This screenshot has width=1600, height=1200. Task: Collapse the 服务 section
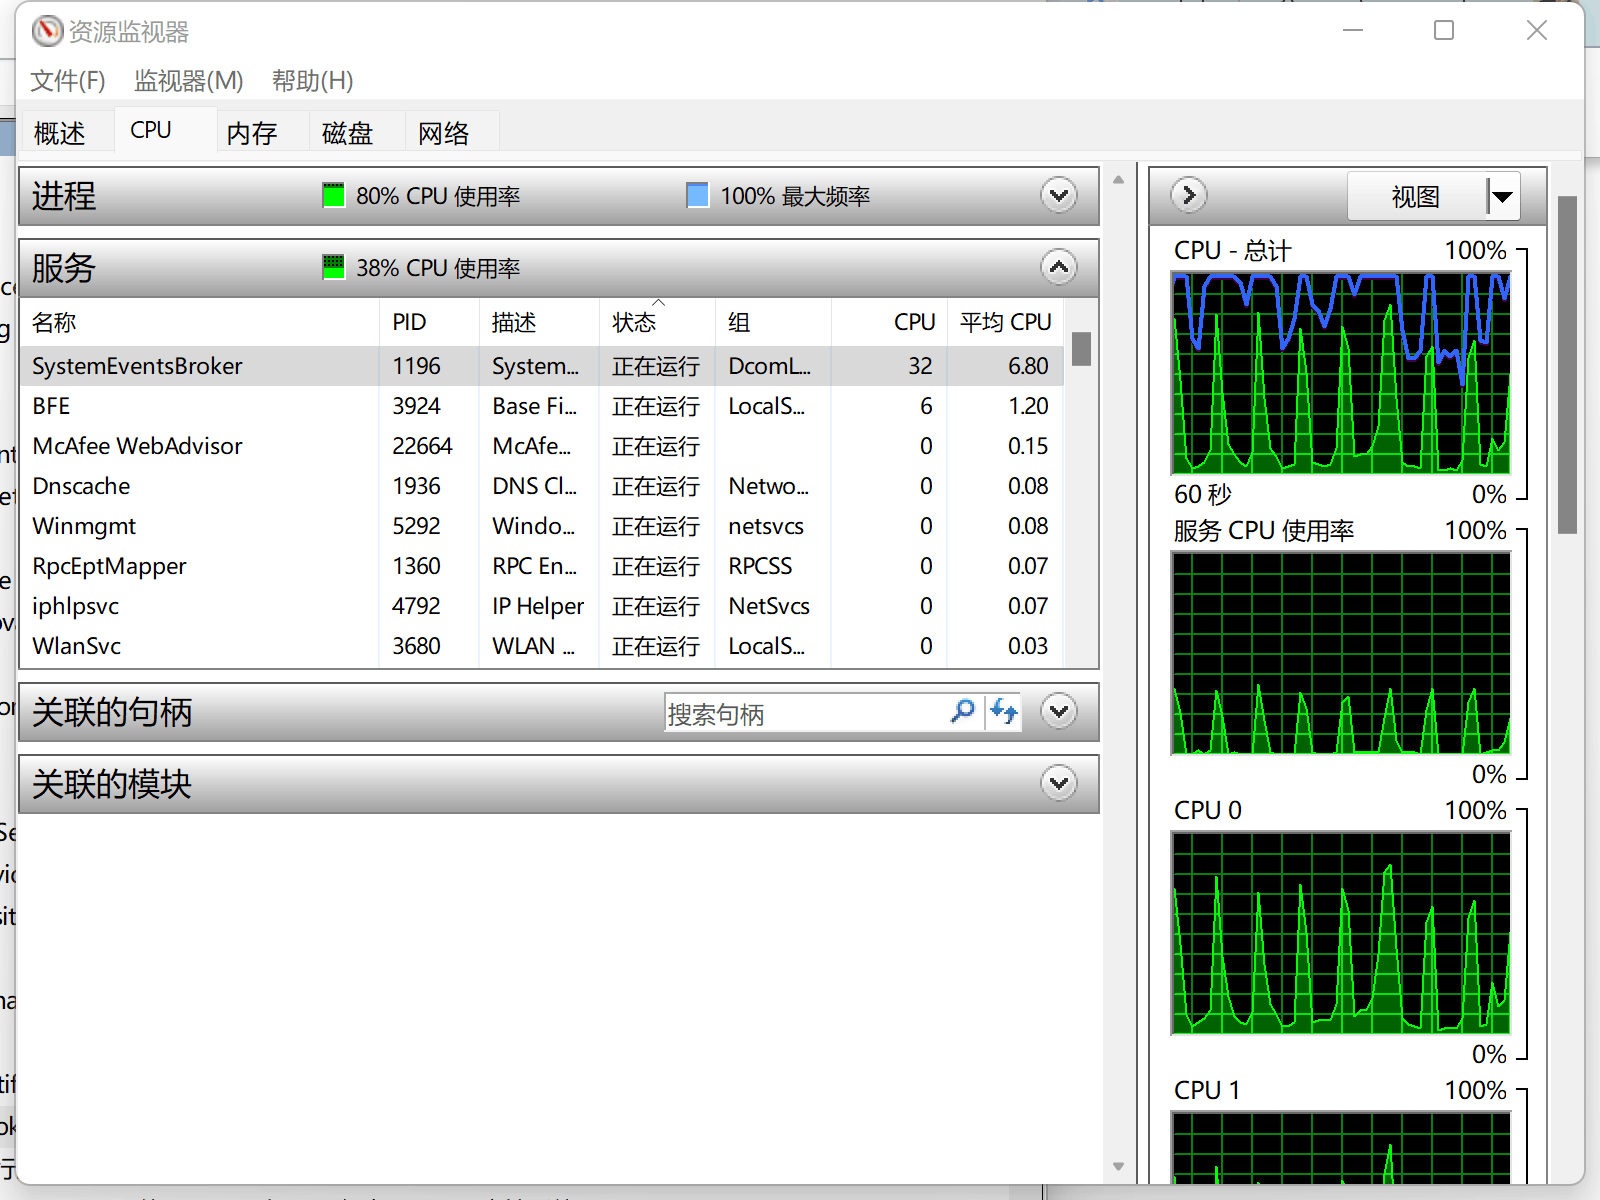(1059, 267)
